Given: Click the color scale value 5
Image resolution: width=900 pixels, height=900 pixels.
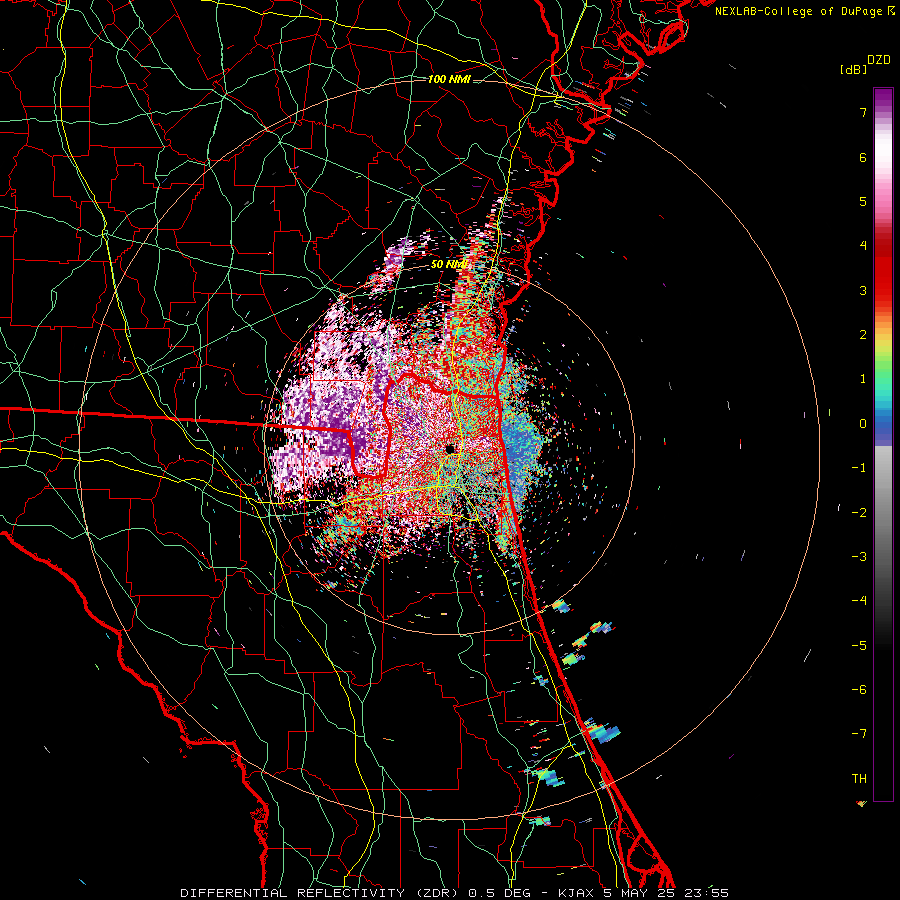Looking at the screenshot, I should pos(863,201).
